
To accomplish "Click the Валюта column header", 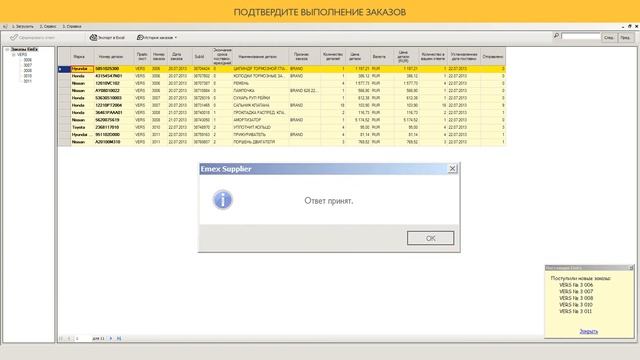I will pyautogui.click(x=382, y=57).
